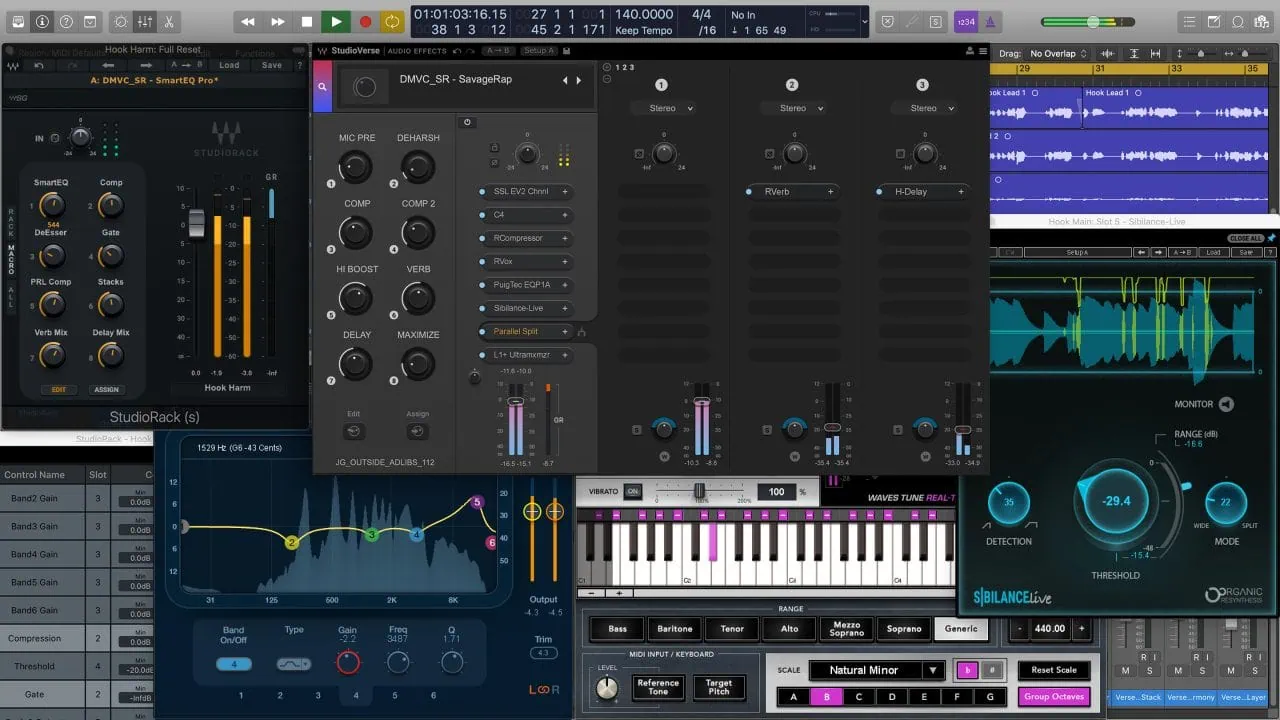Open the Scissors editors button
This screenshot has width=1280, height=720.
168,21
